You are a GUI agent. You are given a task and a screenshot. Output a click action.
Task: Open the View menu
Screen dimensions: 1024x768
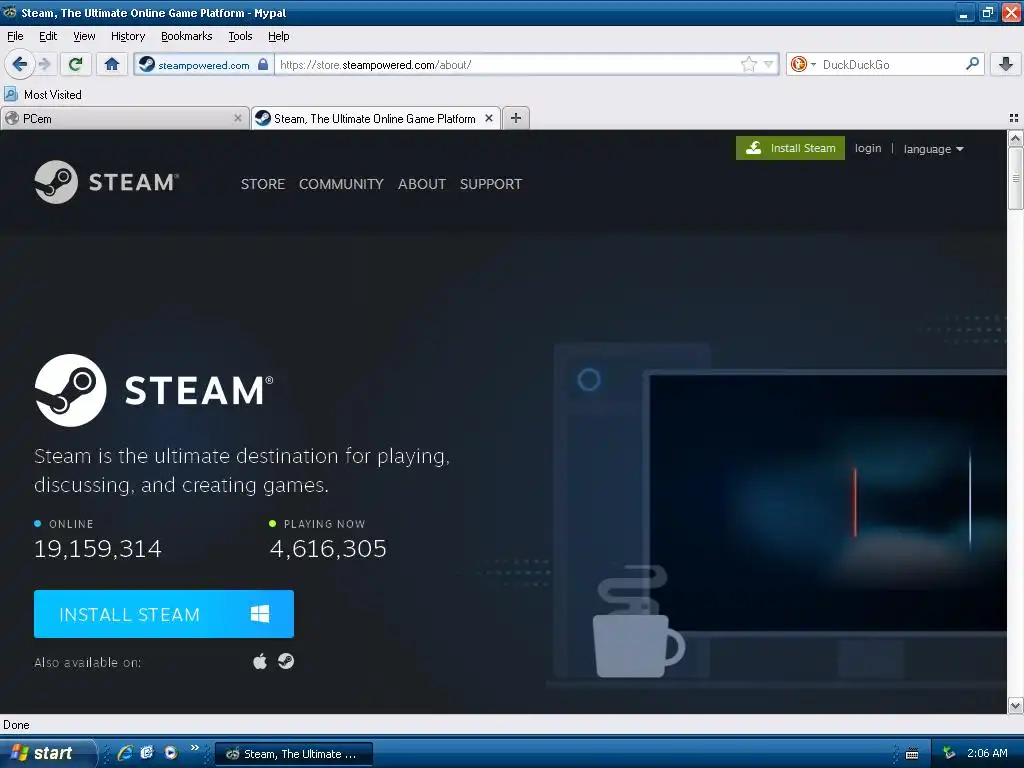(84, 36)
